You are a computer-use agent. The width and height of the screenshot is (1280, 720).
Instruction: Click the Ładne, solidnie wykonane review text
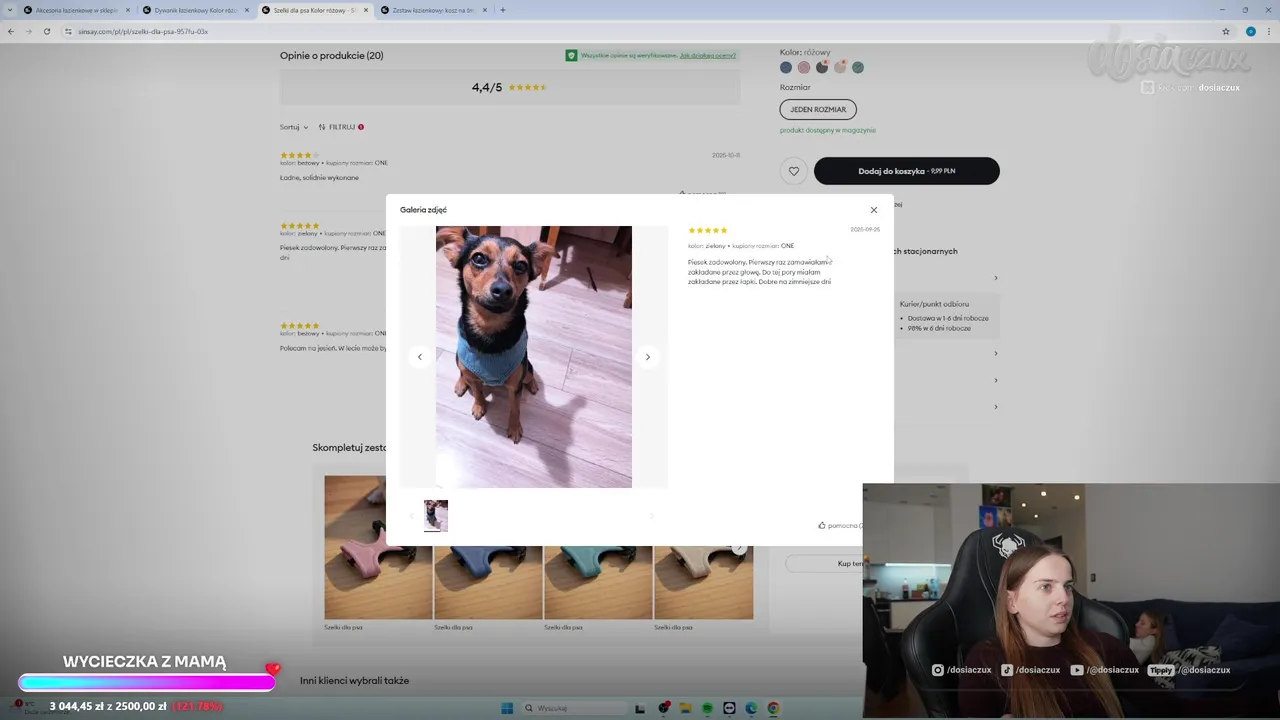pyautogui.click(x=319, y=178)
